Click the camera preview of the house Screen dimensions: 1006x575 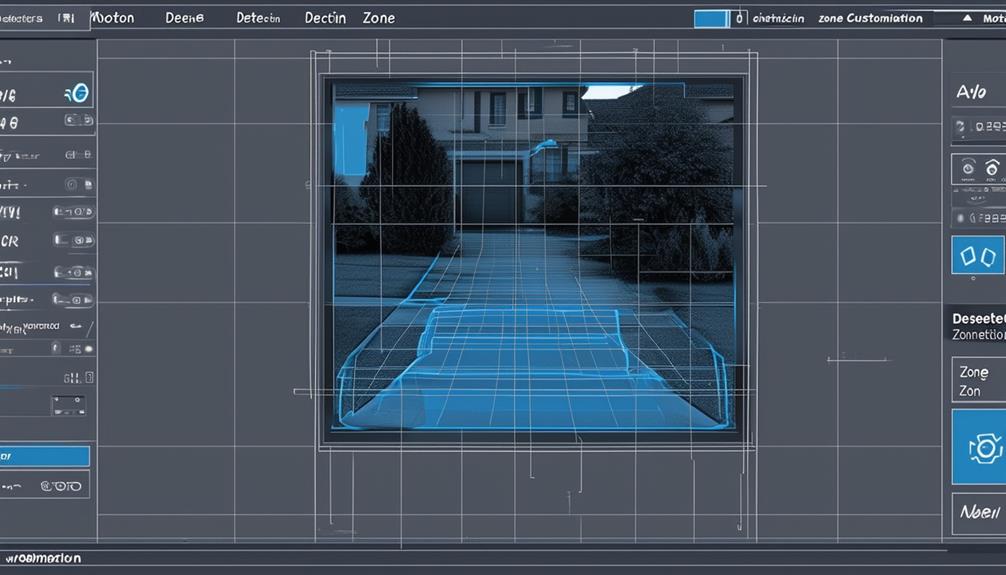[533, 257]
